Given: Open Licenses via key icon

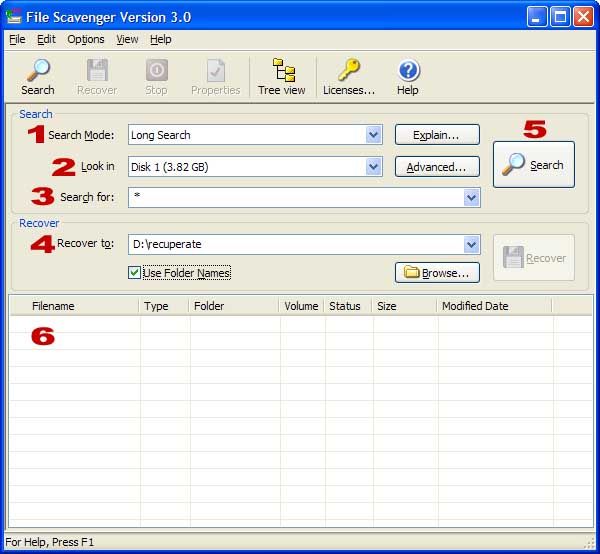Looking at the screenshot, I should [x=349, y=70].
